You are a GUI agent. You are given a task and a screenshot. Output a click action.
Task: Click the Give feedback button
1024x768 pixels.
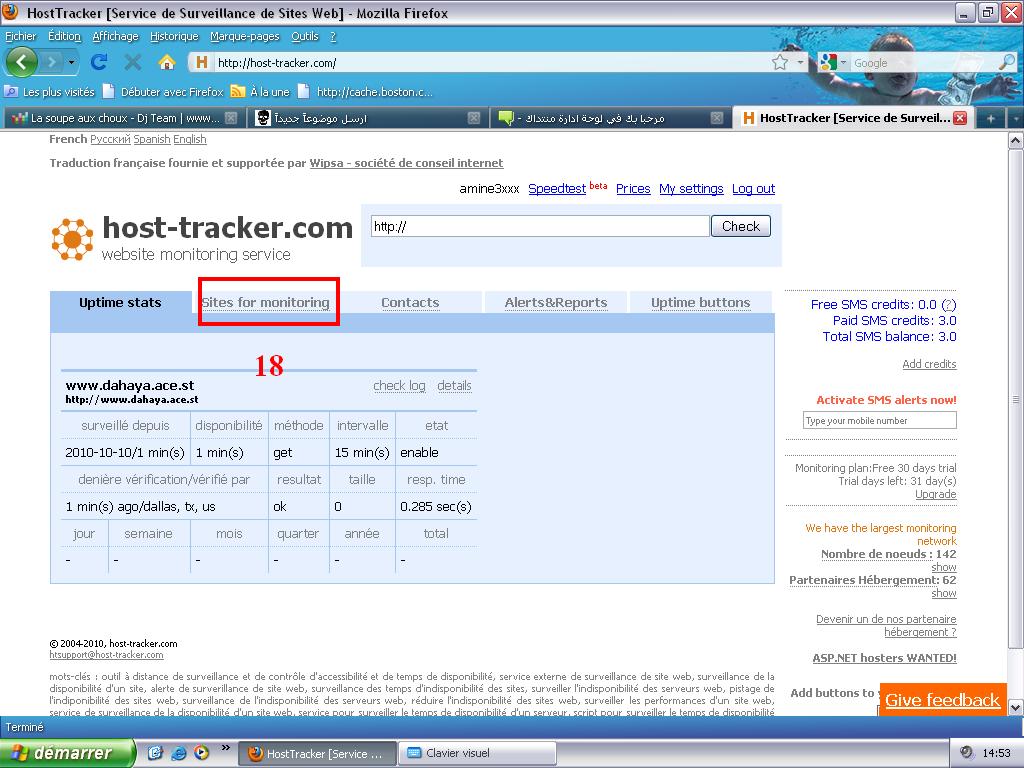pos(942,699)
